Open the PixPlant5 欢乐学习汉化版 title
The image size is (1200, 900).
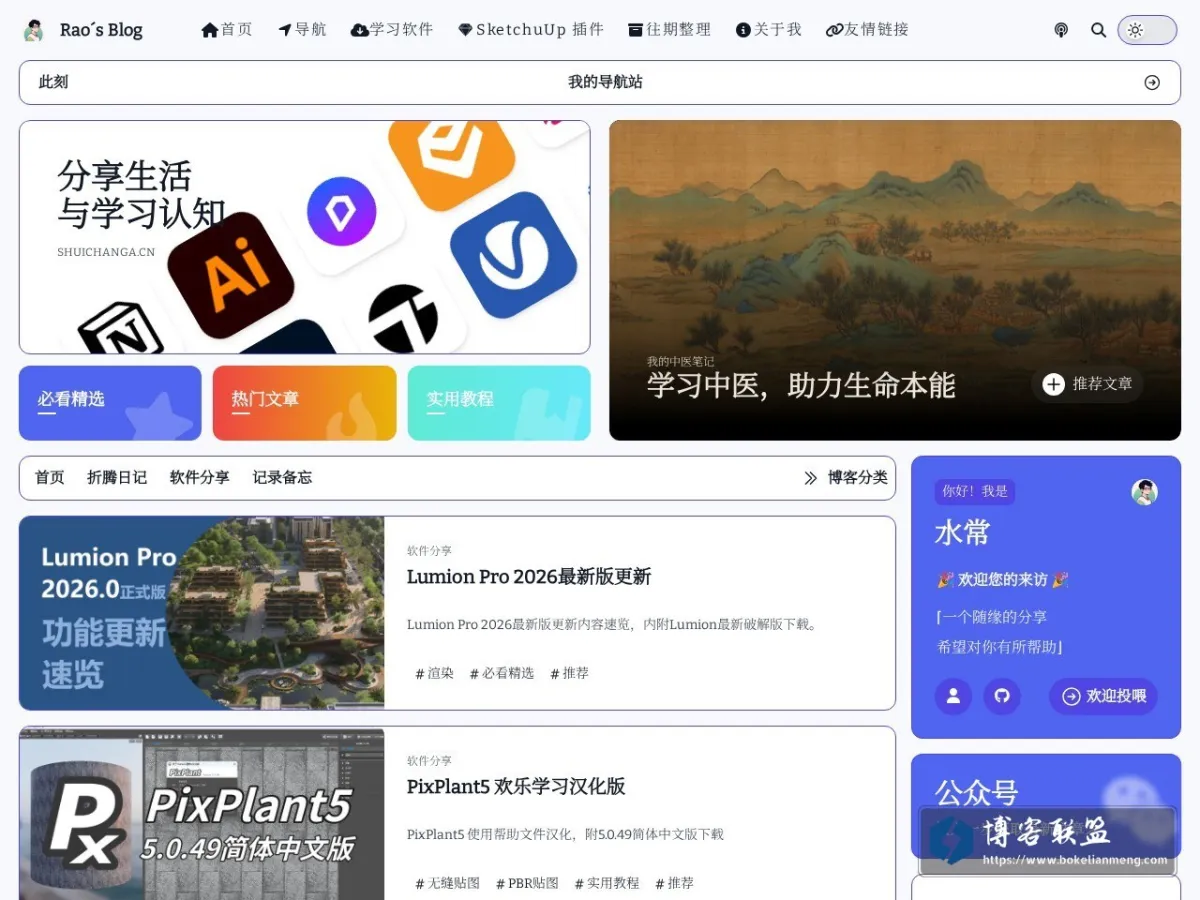point(516,787)
